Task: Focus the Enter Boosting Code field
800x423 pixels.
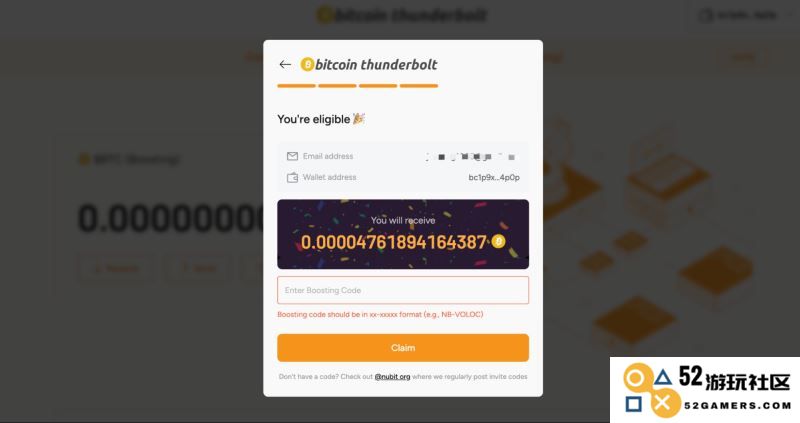Action: (x=403, y=290)
